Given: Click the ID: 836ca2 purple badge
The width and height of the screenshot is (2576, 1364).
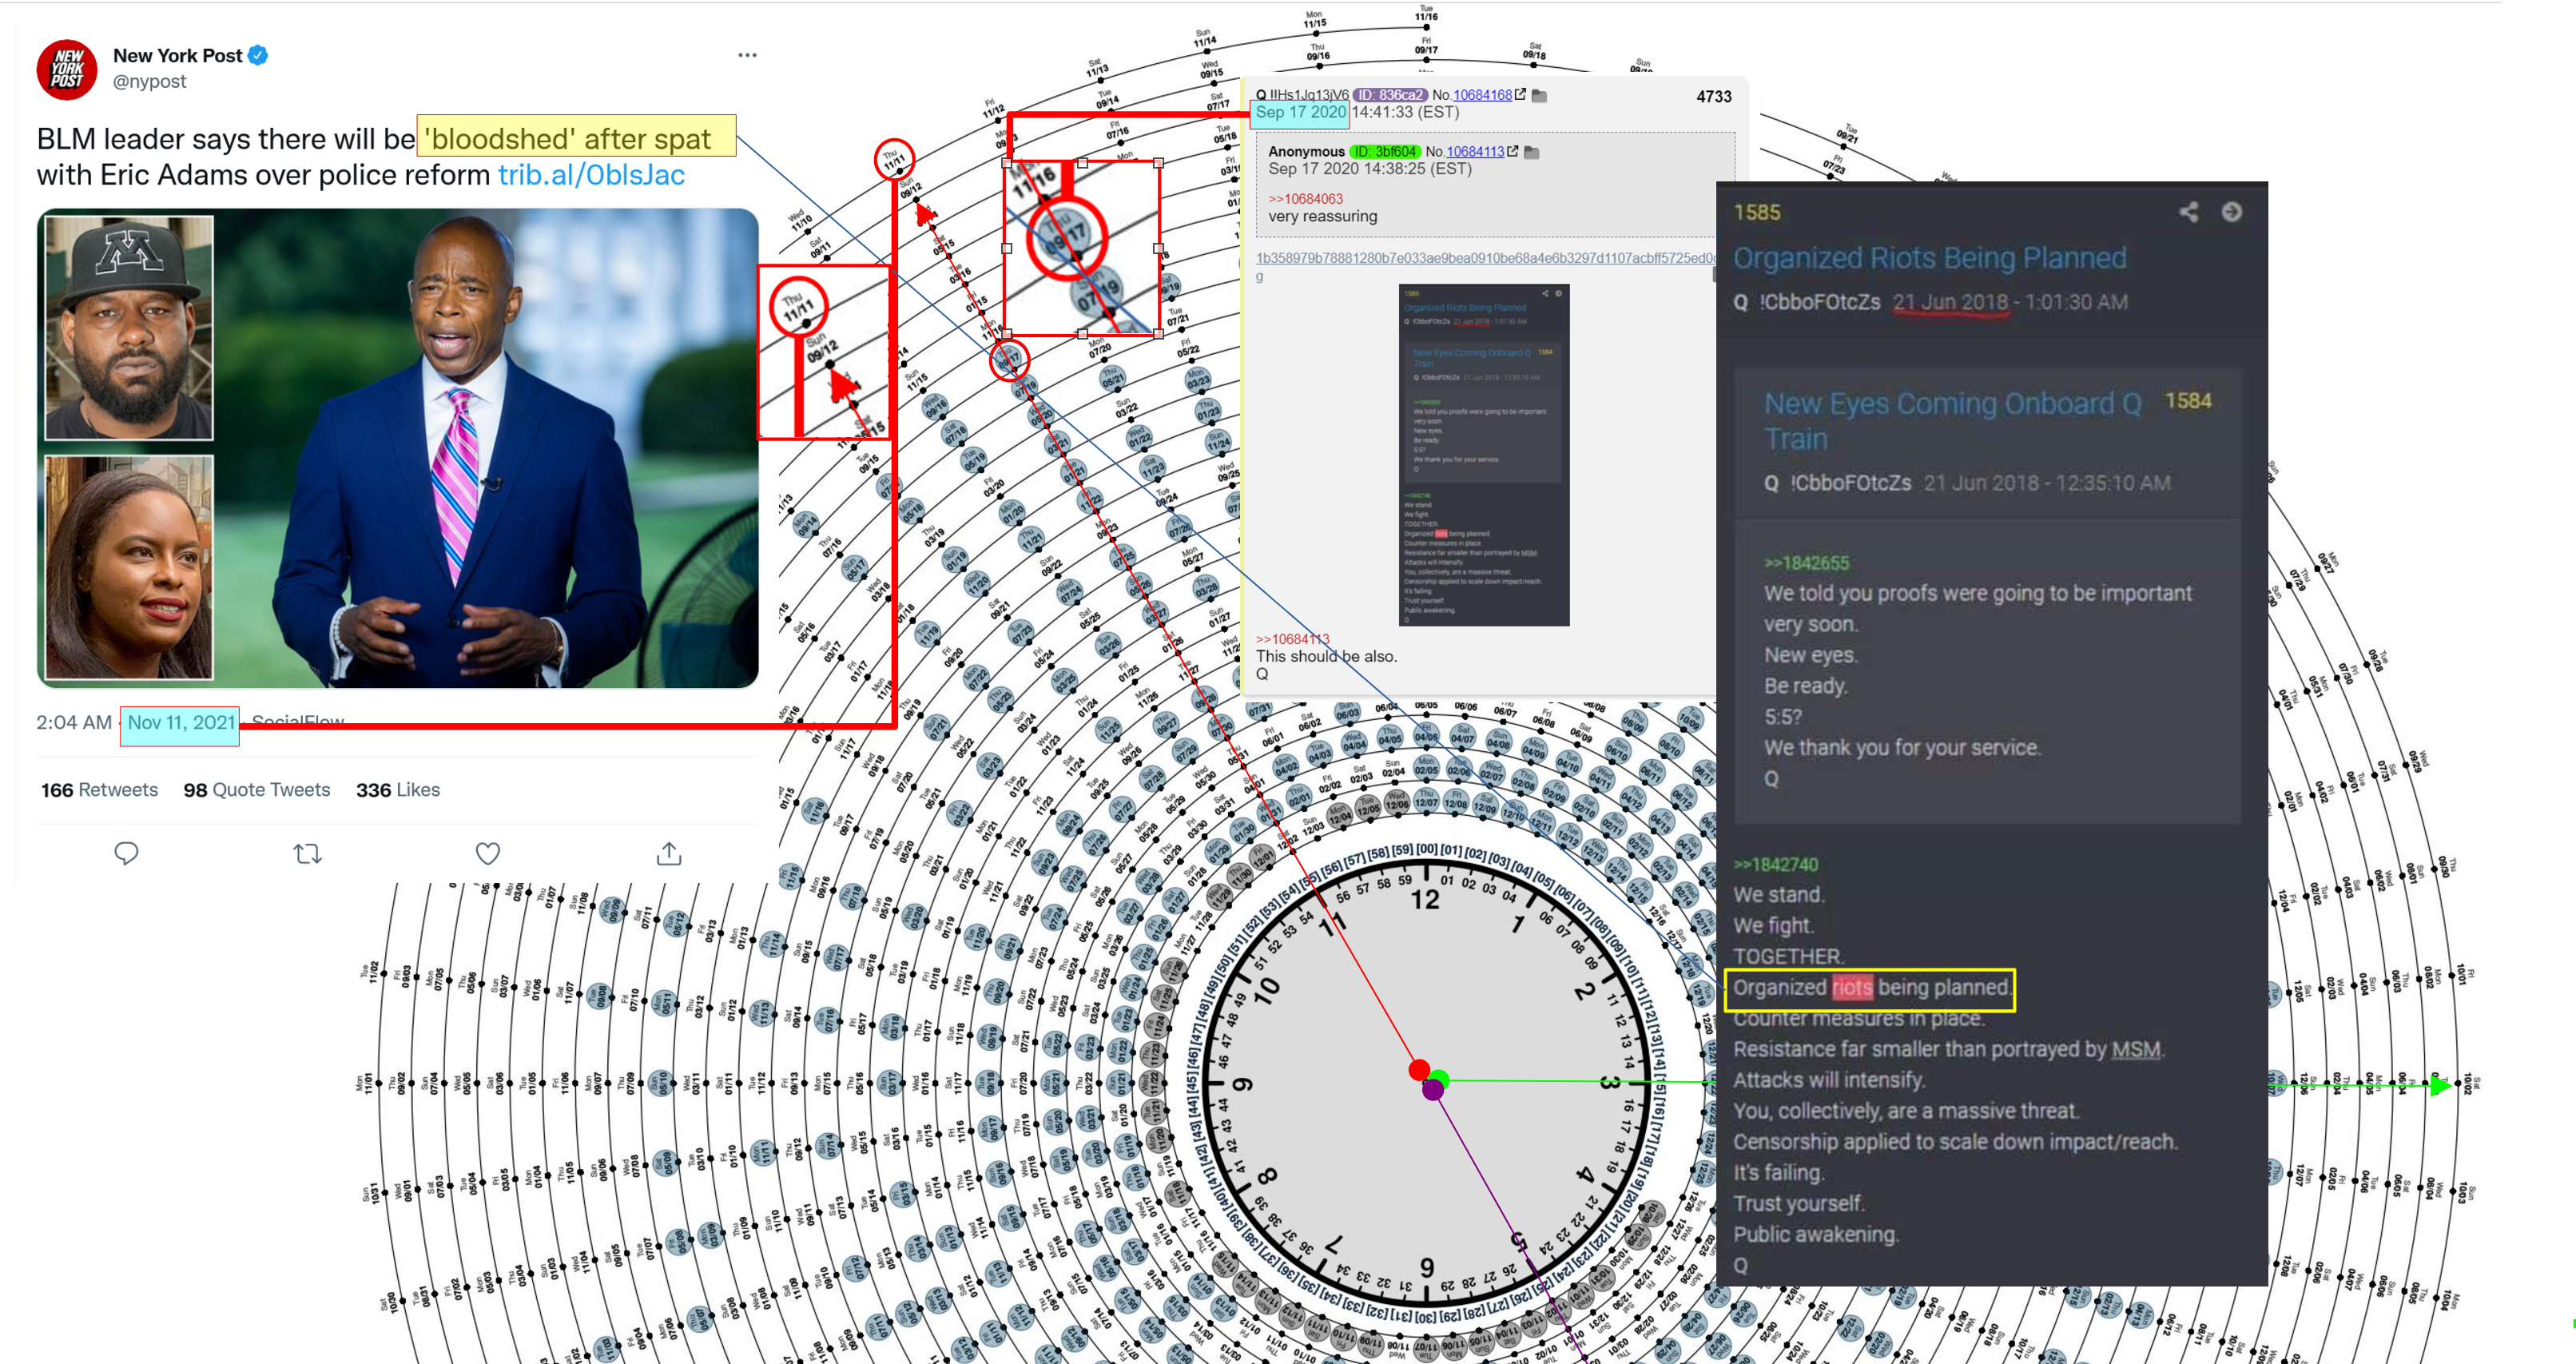Looking at the screenshot, I should [x=1390, y=95].
